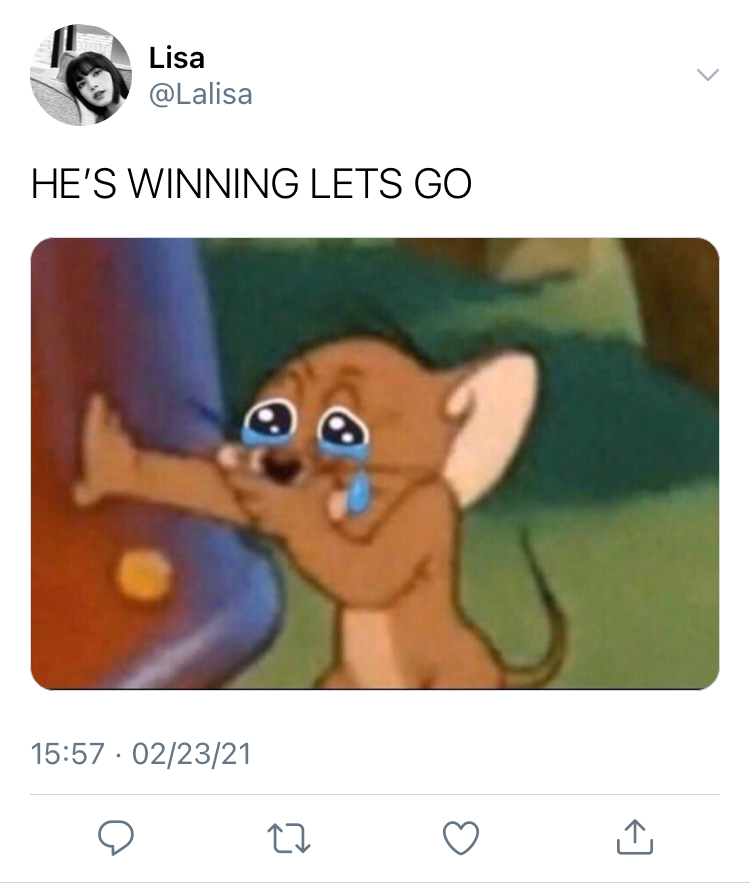750x883 pixels.
Task: Tap the blue teardrop on mouse's cheek
Action: (x=357, y=492)
